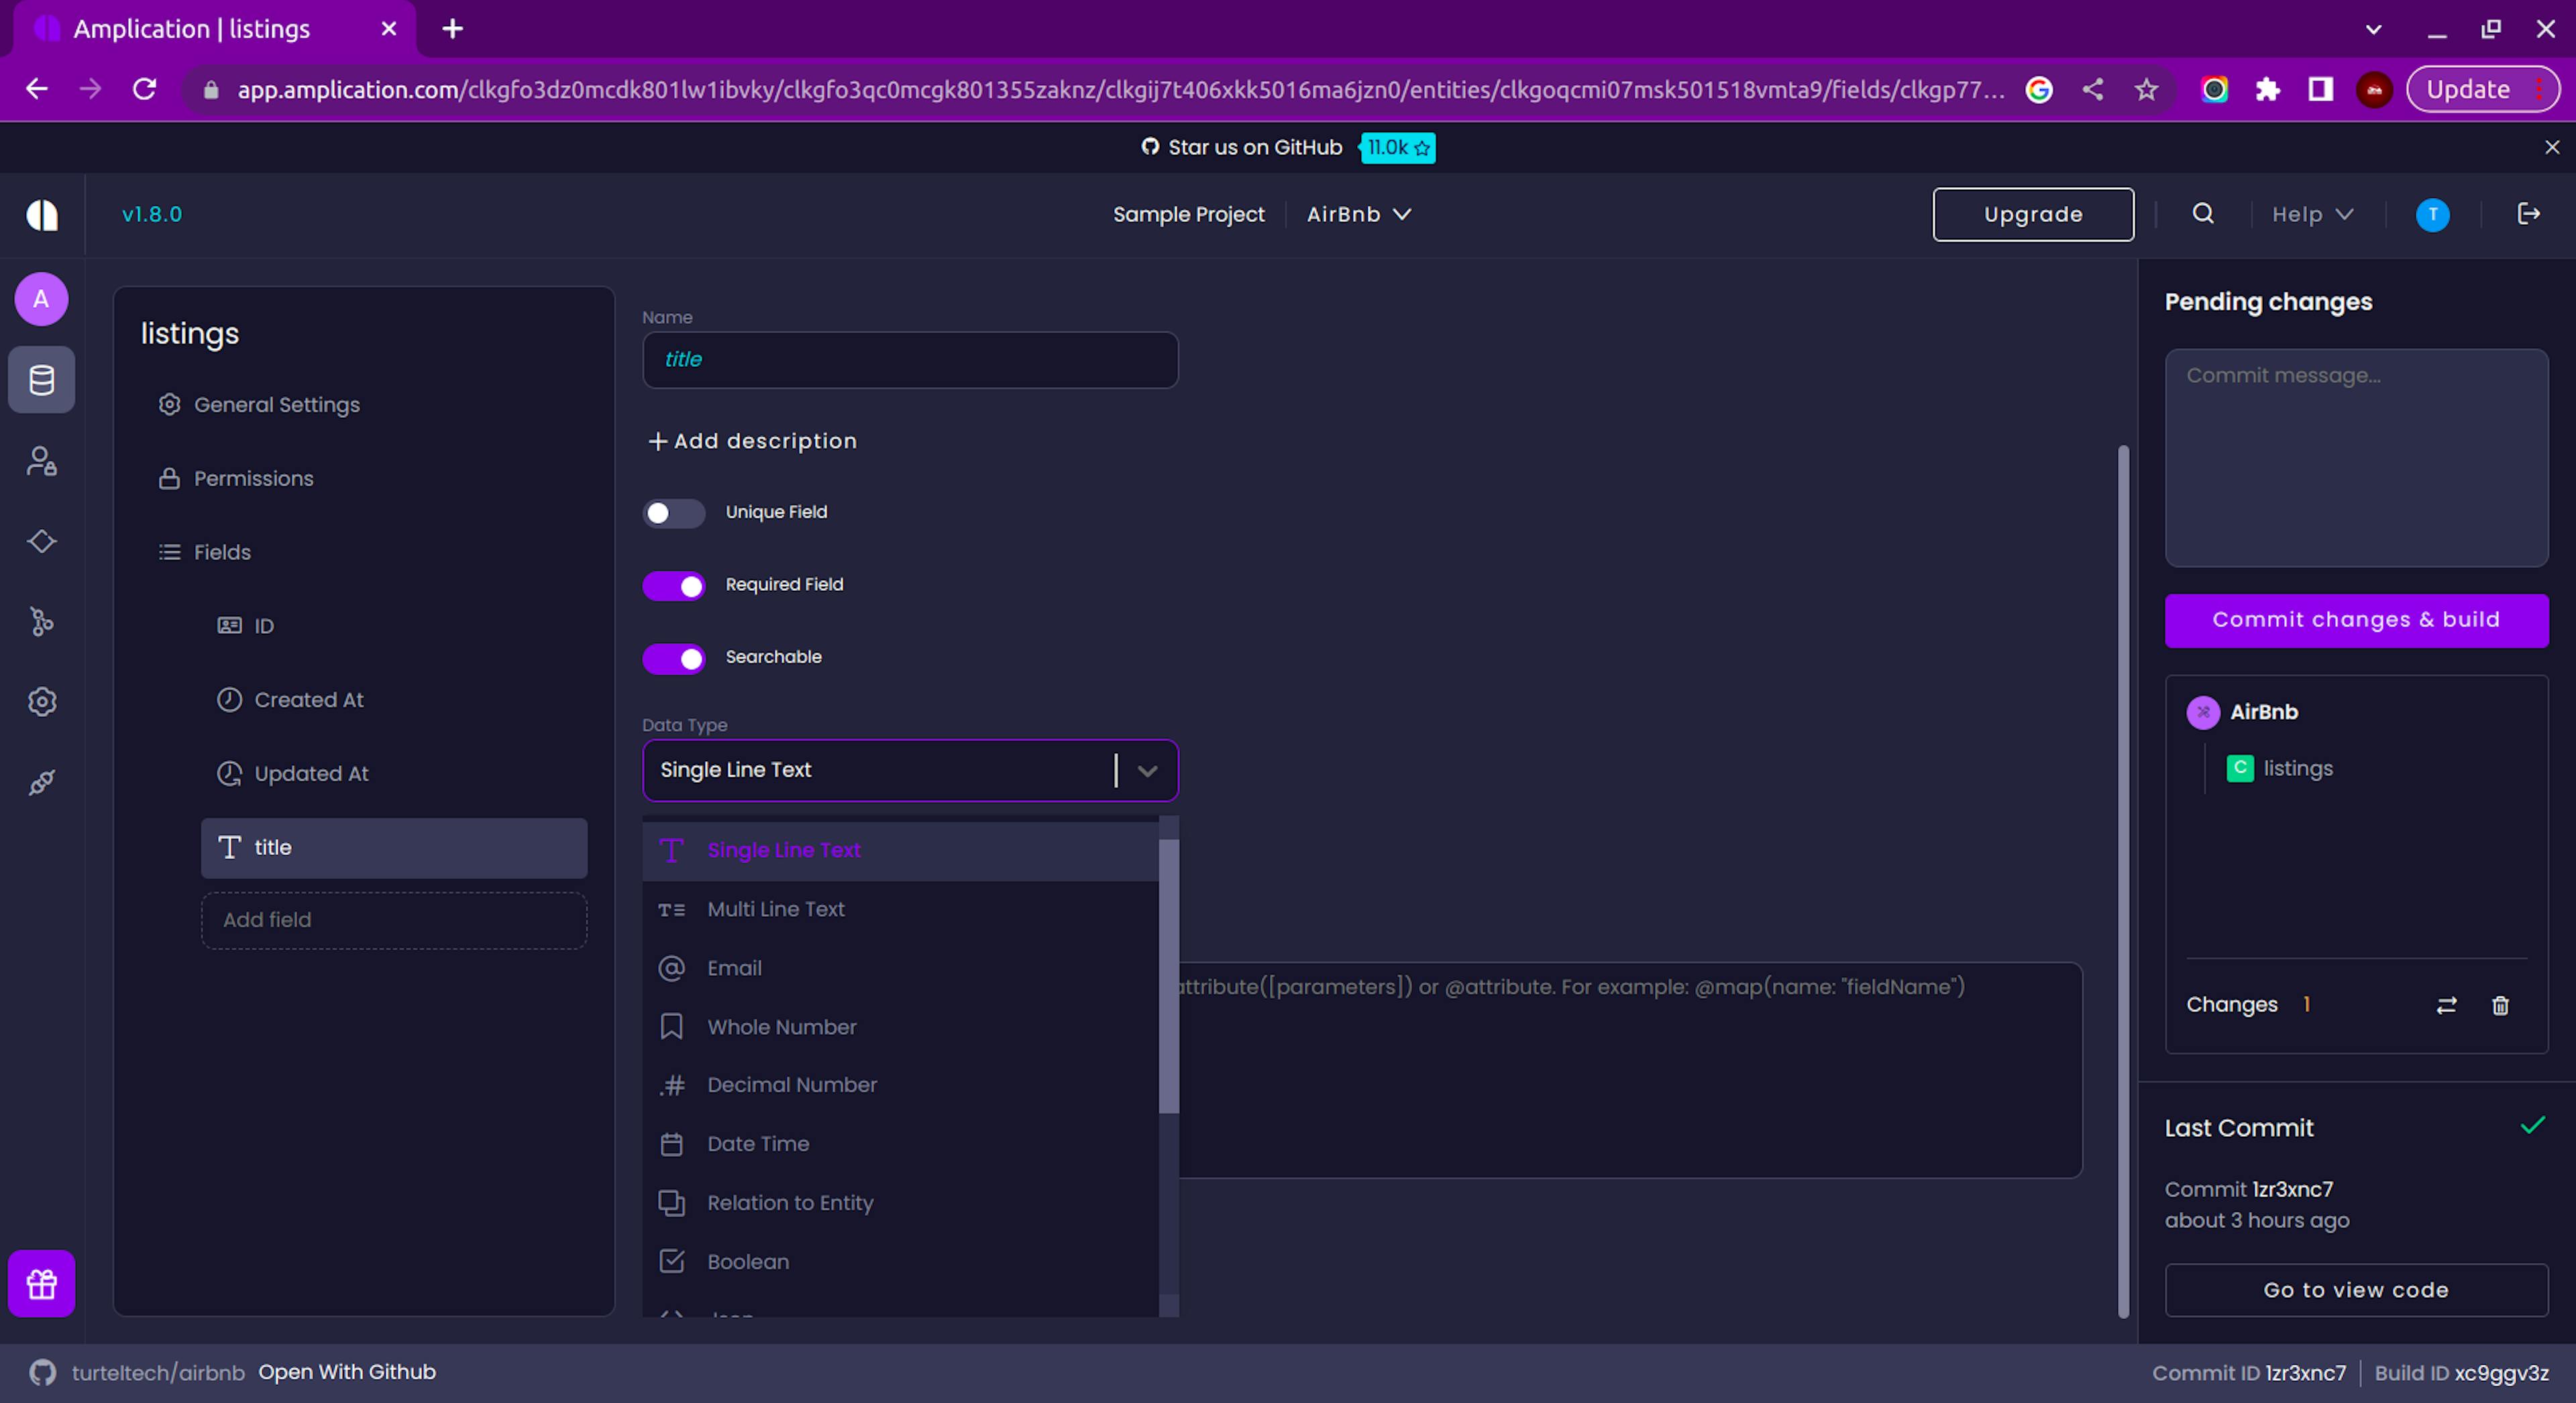
Task: Select Multi Line Text from data type dropdown
Action: click(774, 907)
